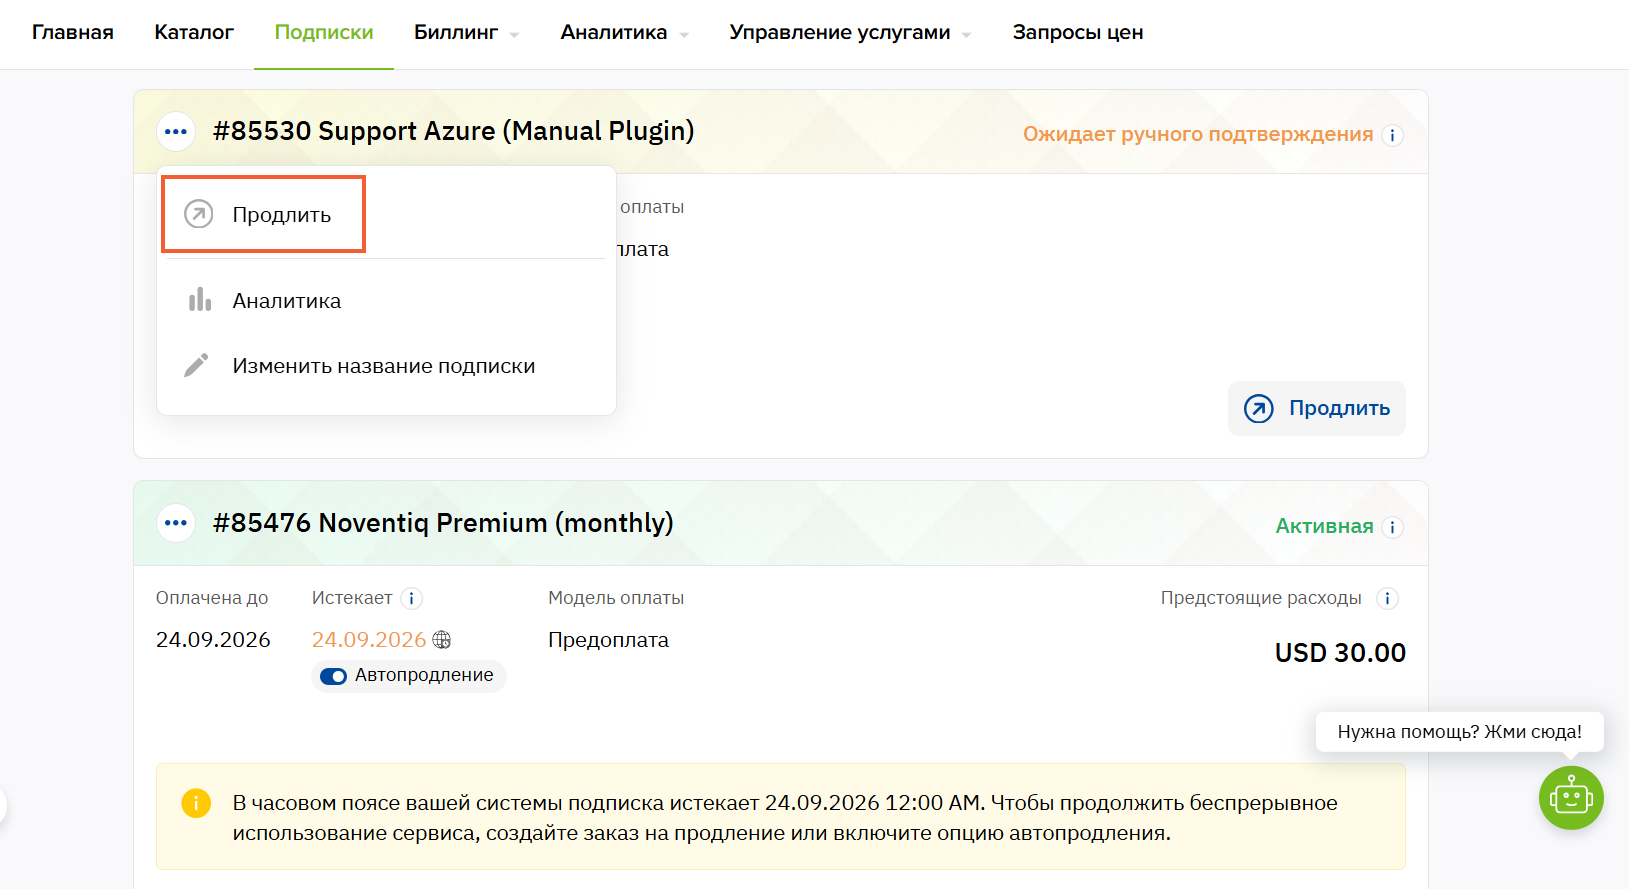Screen dimensions: 1629x889
Task: Click info icon beside 'Ожидает ручного подтверждения' status
Action: tap(1392, 135)
